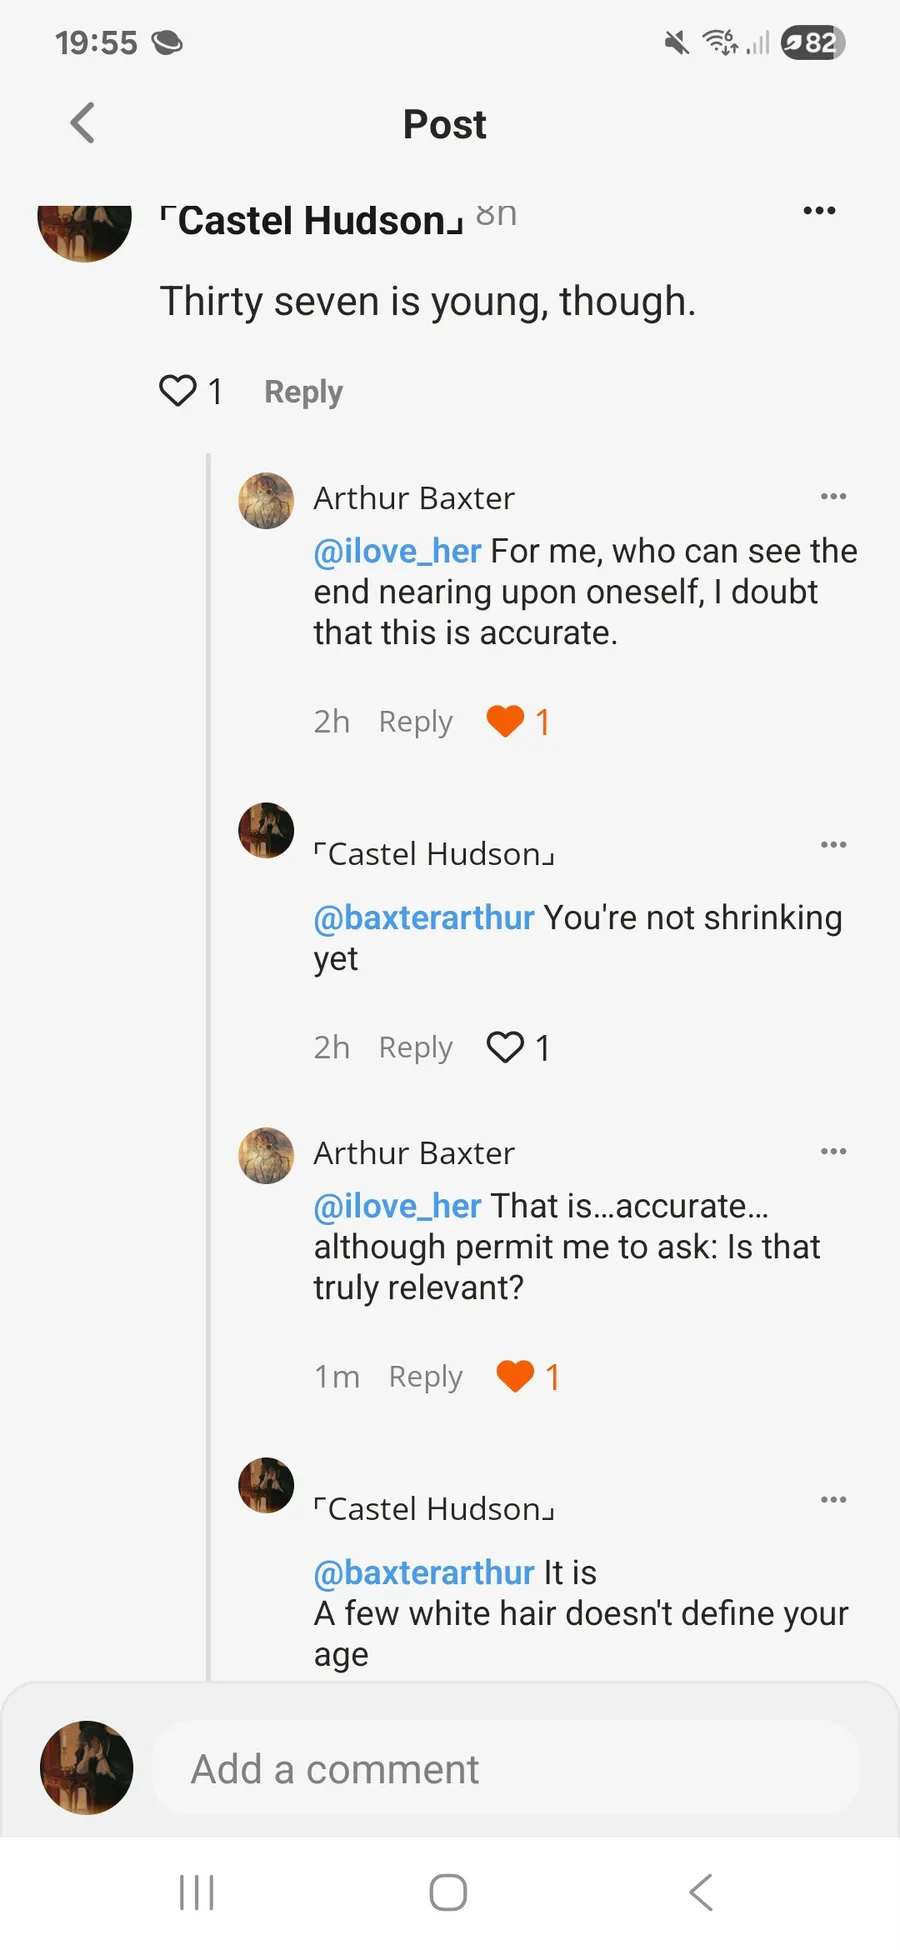Open more options on "end nearing" reply
The height and width of the screenshot is (1950, 900).
pyautogui.click(x=833, y=497)
